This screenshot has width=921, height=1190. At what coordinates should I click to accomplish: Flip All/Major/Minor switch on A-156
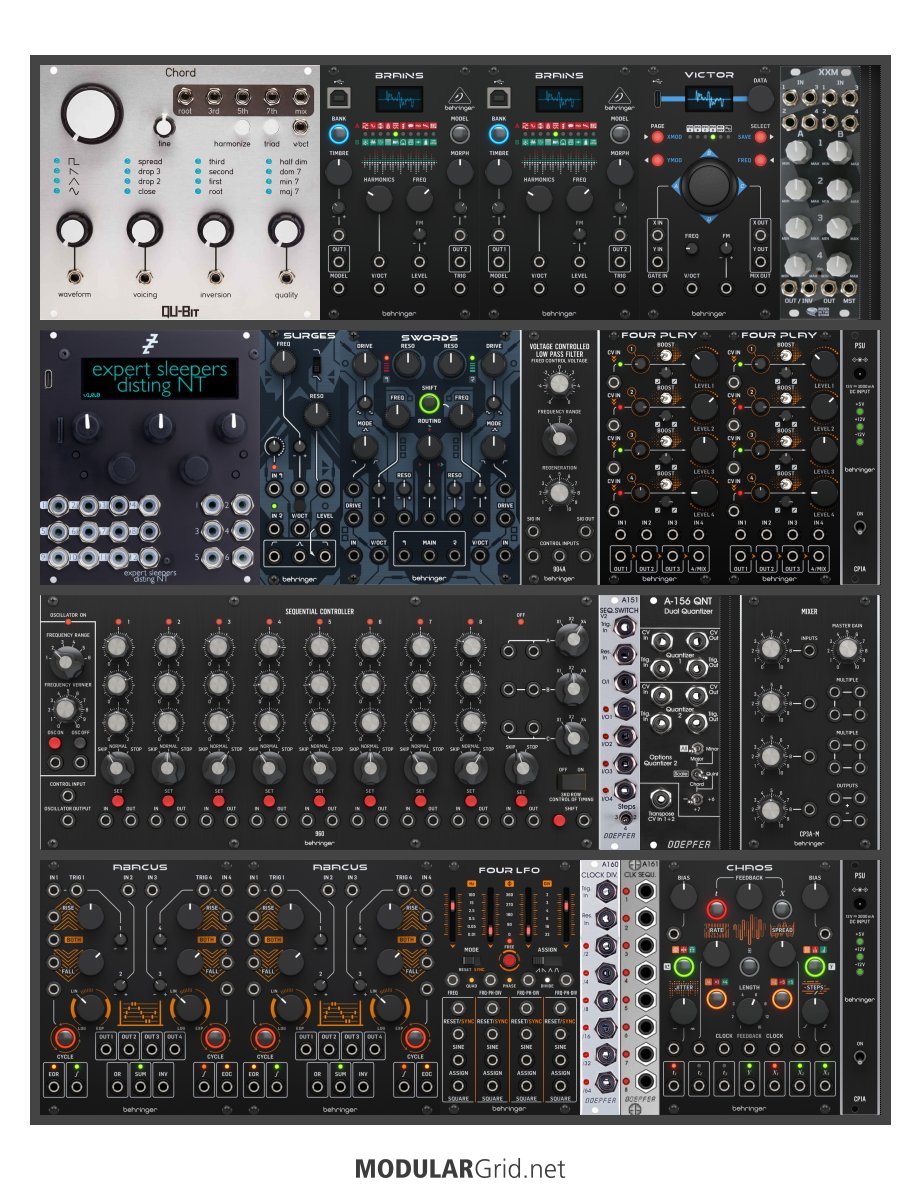point(696,750)
